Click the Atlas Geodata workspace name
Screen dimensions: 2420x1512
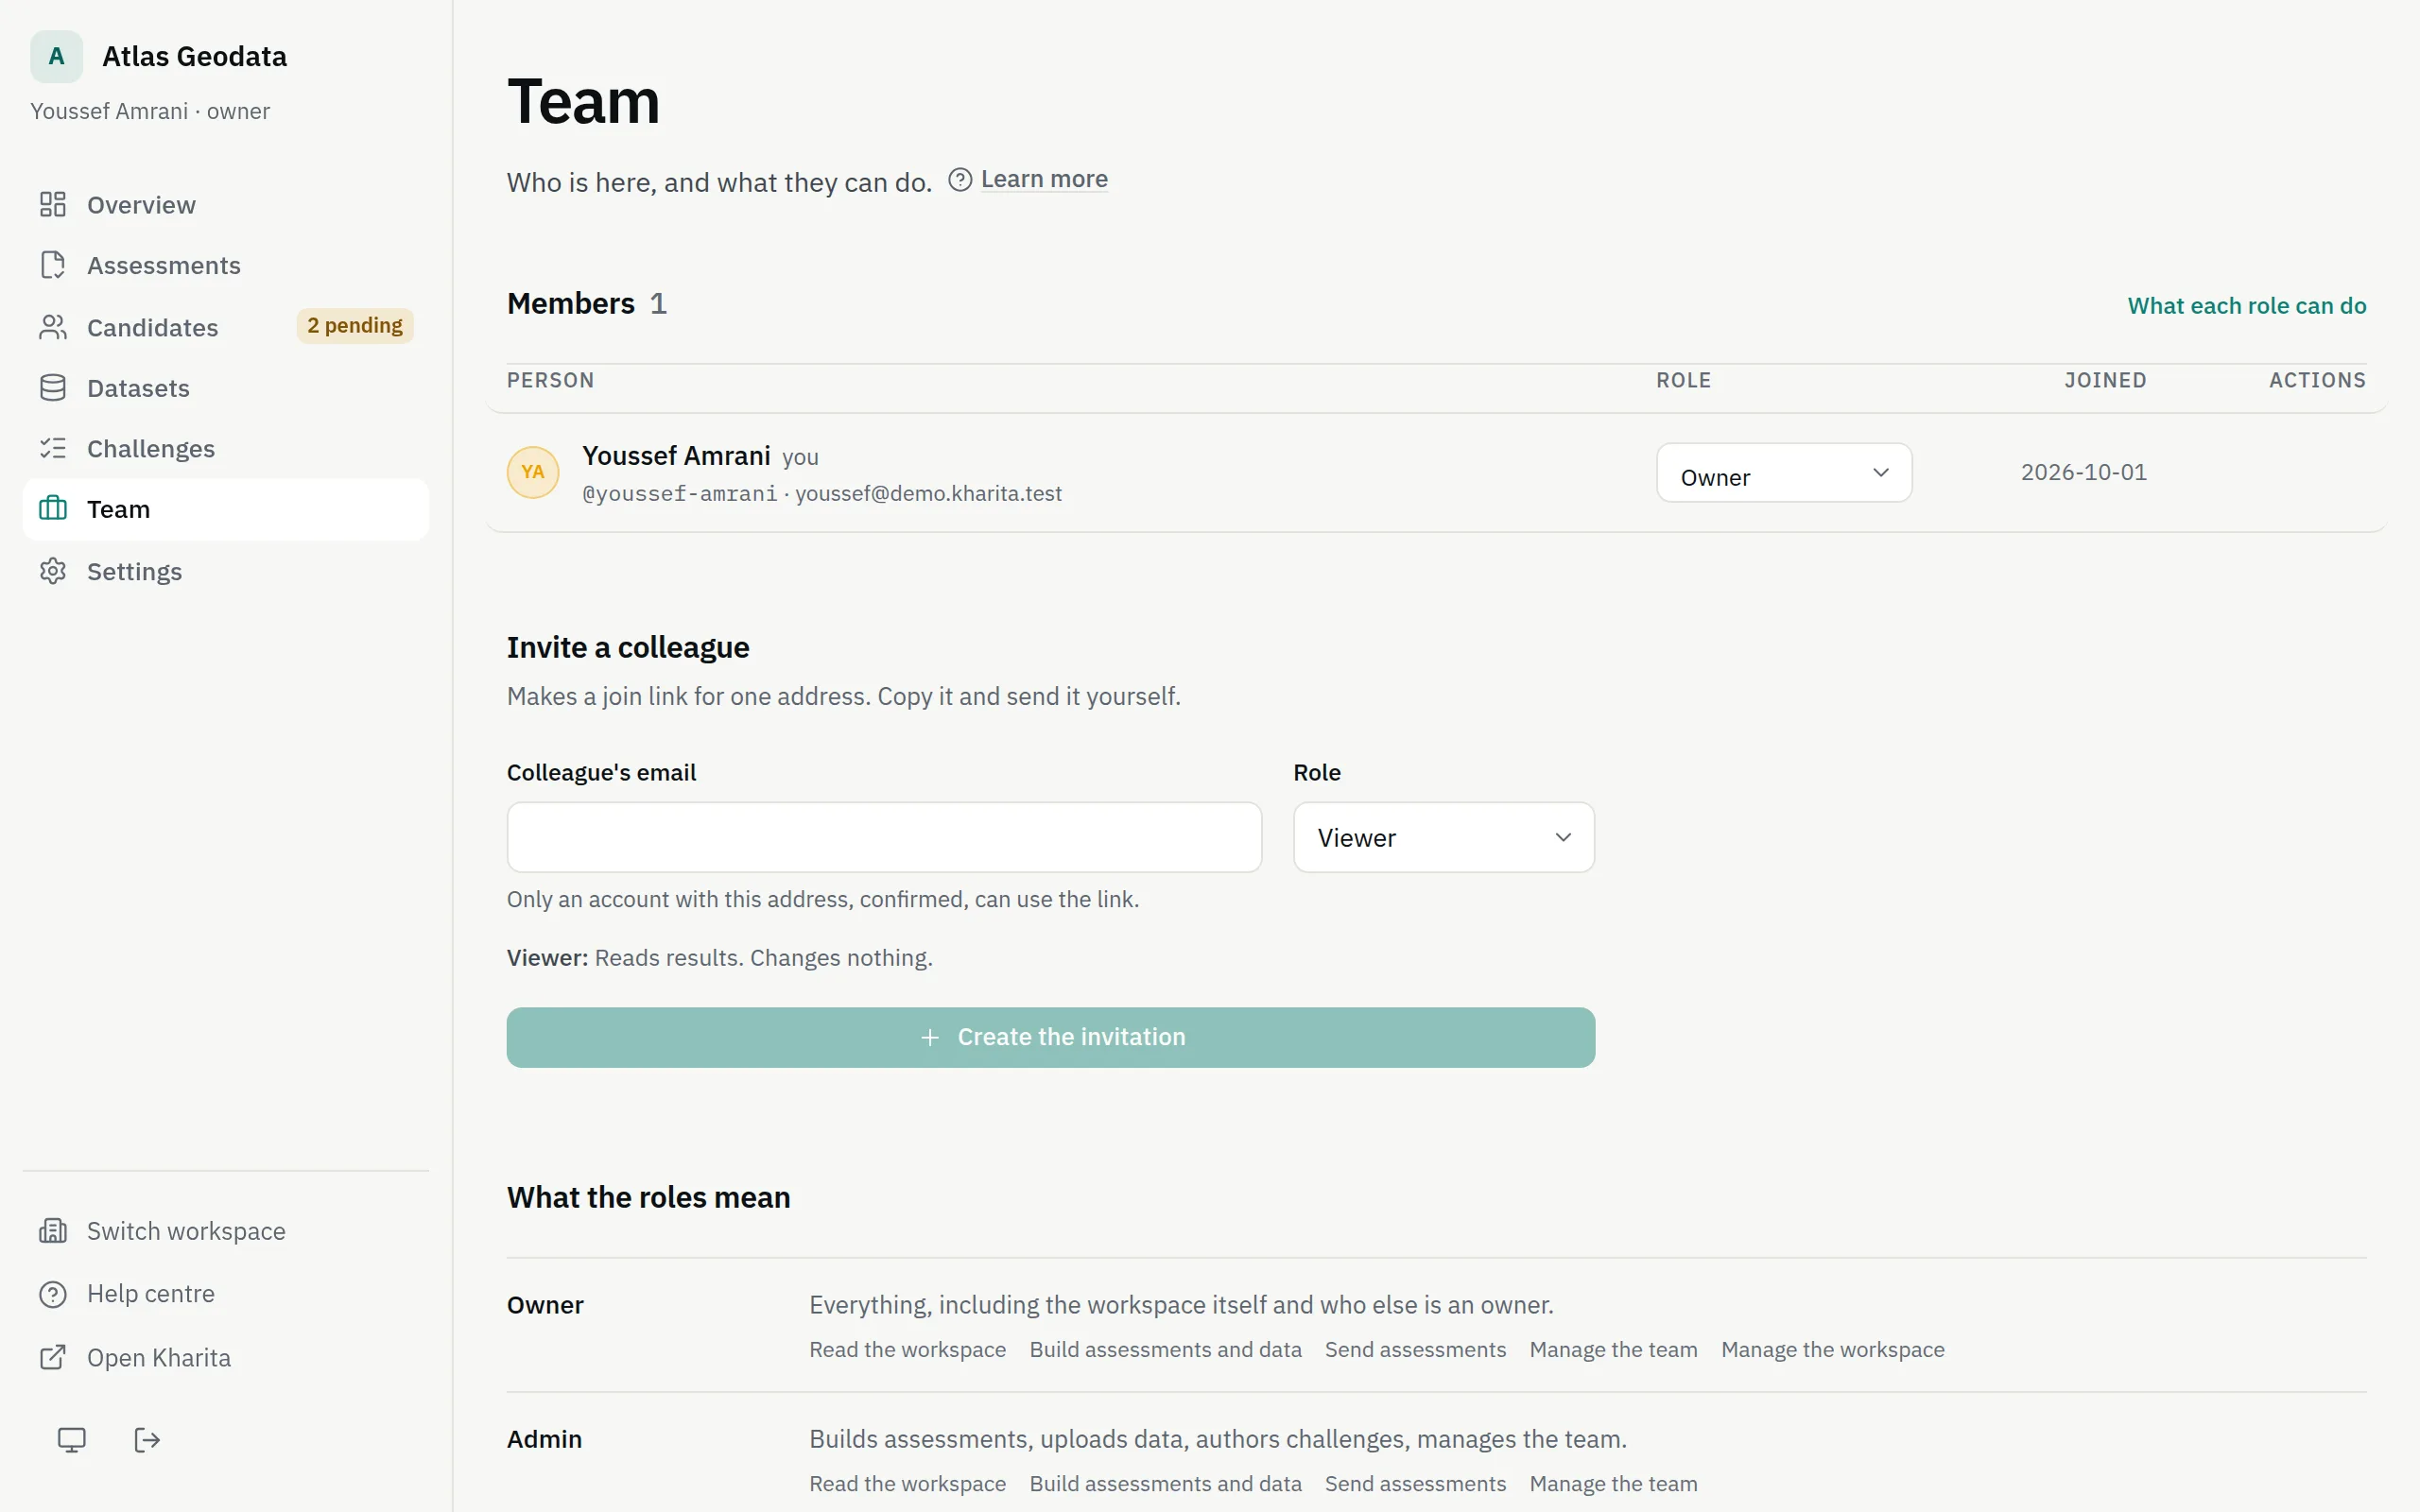pyautogui.click(x=194, y=56)
